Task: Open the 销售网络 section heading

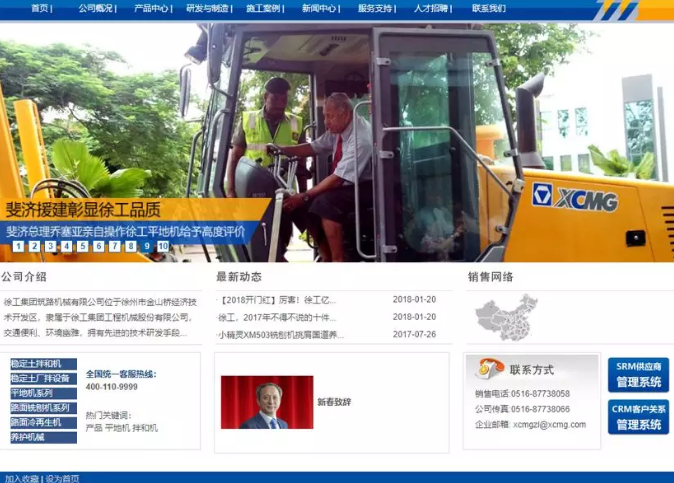Action: (490, 277)
